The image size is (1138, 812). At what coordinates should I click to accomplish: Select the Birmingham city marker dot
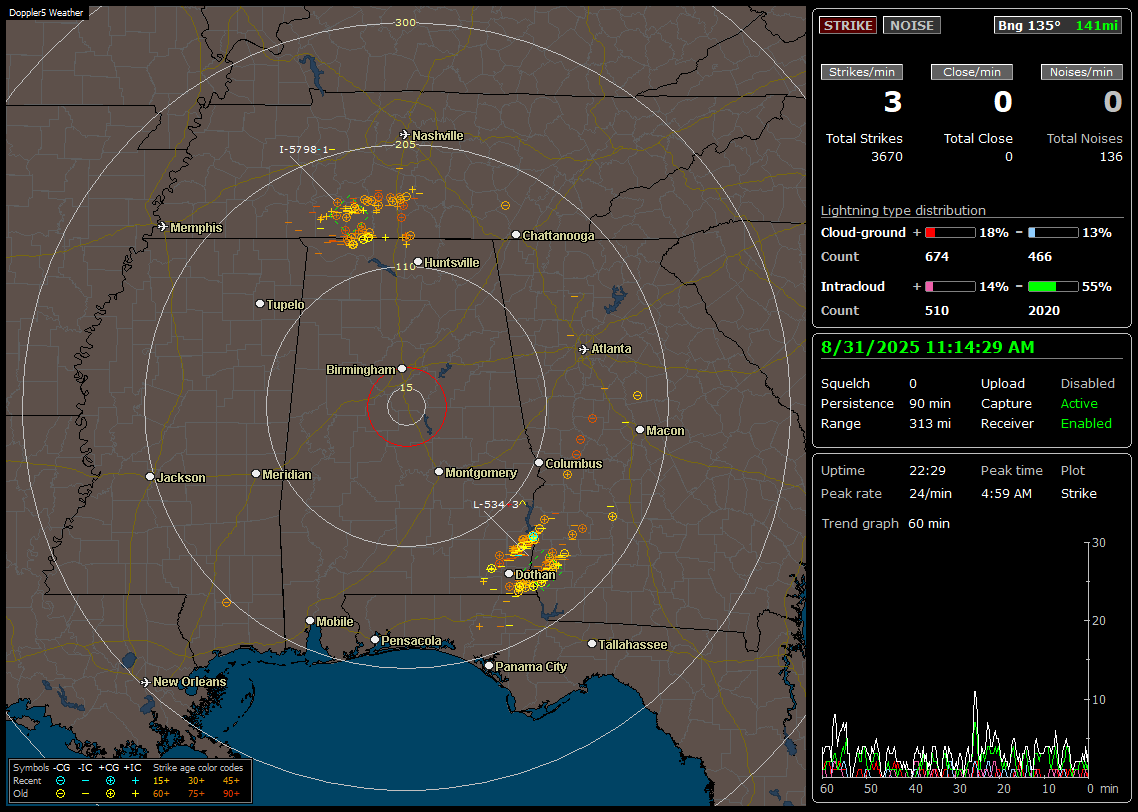tap(402, 369)
